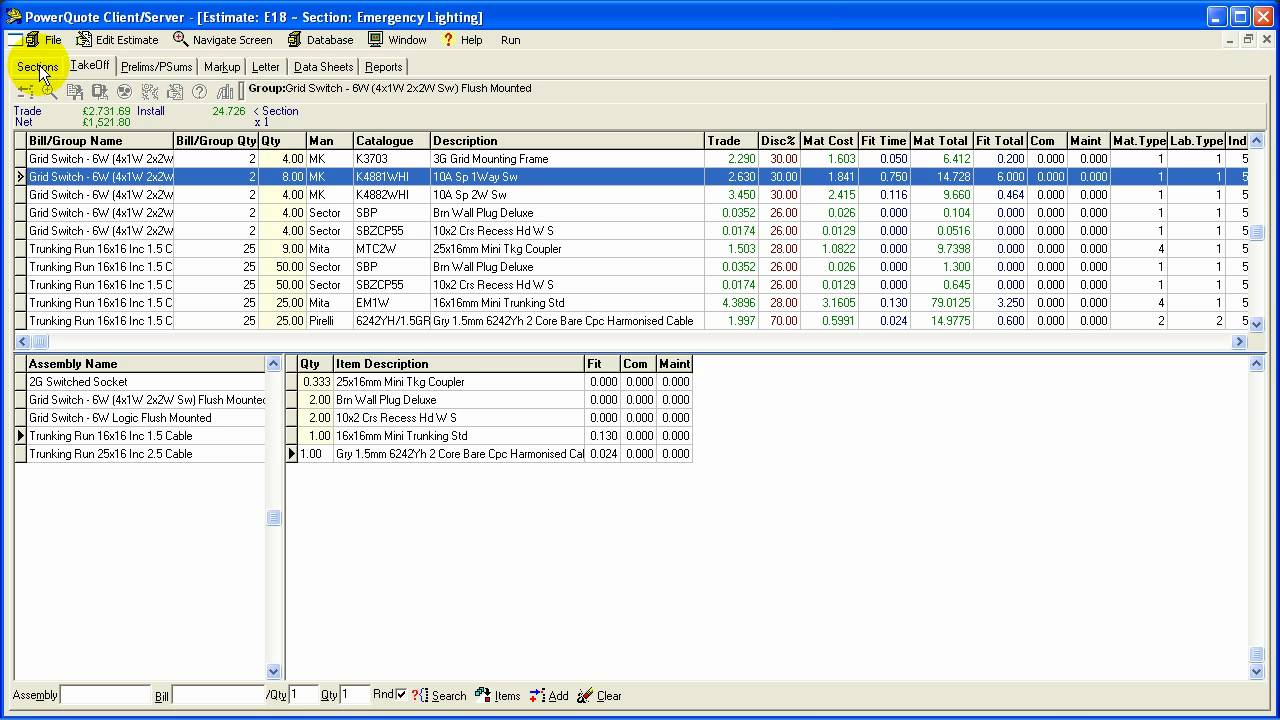The image size is (1280, 720).
Task: Click in the Bill input field
Action: pos(218,695)
